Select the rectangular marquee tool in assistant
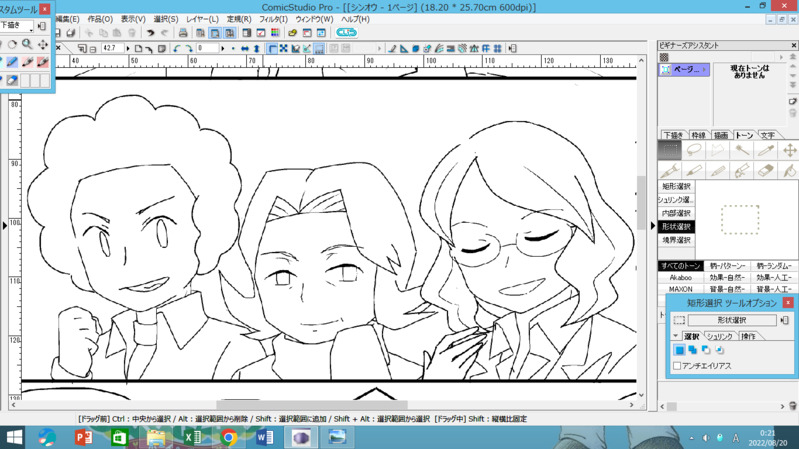The image size is (799, 449). pyautogui.click(x=670, y=150)
